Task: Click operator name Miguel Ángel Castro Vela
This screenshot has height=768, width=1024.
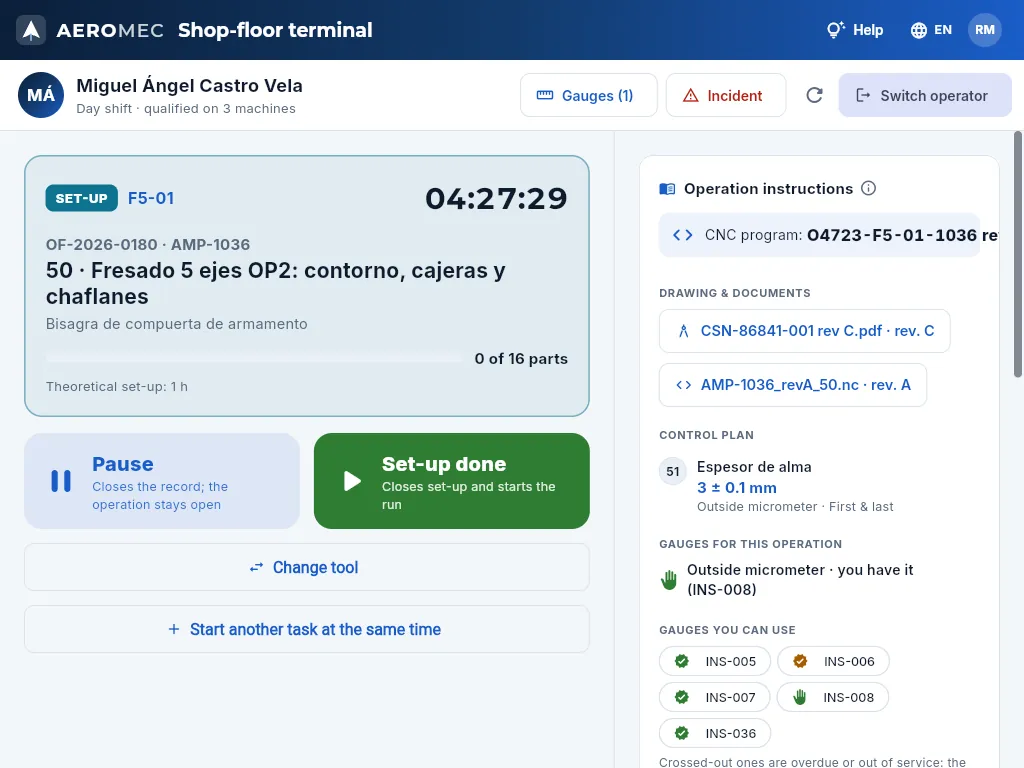Action: coord(189,86)
